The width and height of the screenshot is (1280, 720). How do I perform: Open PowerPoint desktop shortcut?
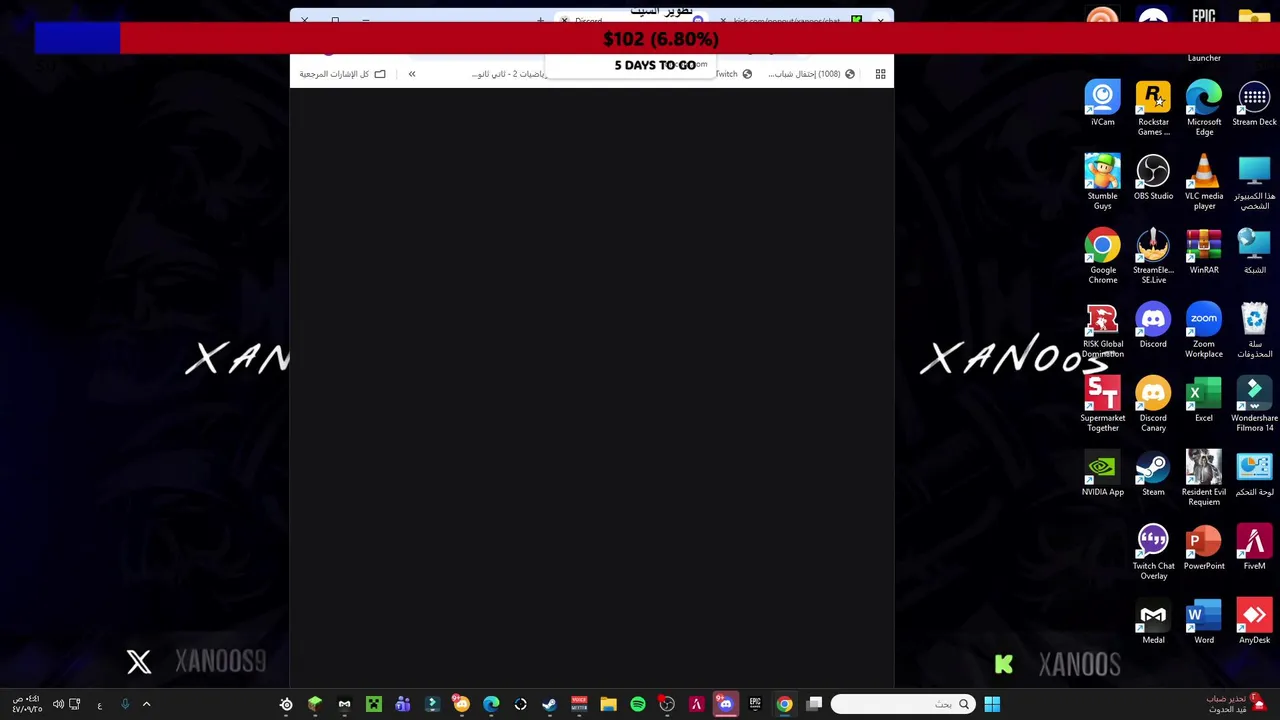(1204, 547)
